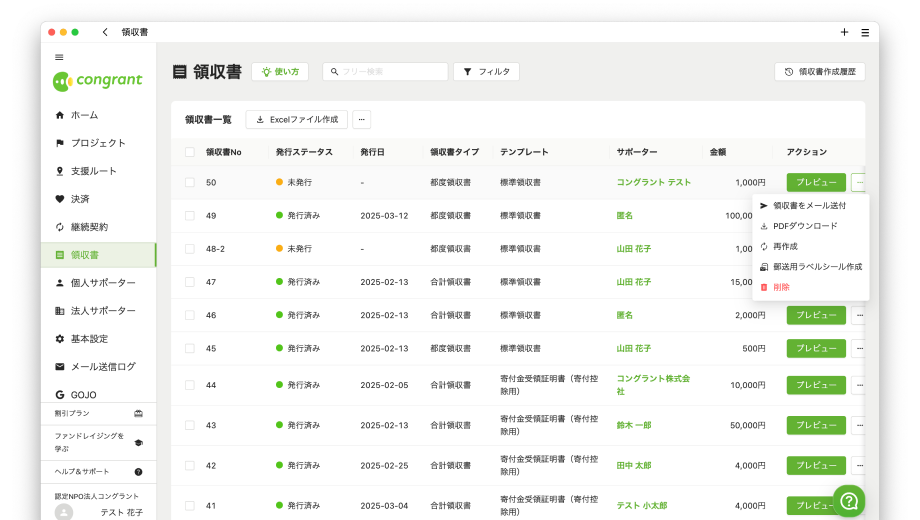
Task: Check the box for receipt No 49
Action: click(190, 216)
